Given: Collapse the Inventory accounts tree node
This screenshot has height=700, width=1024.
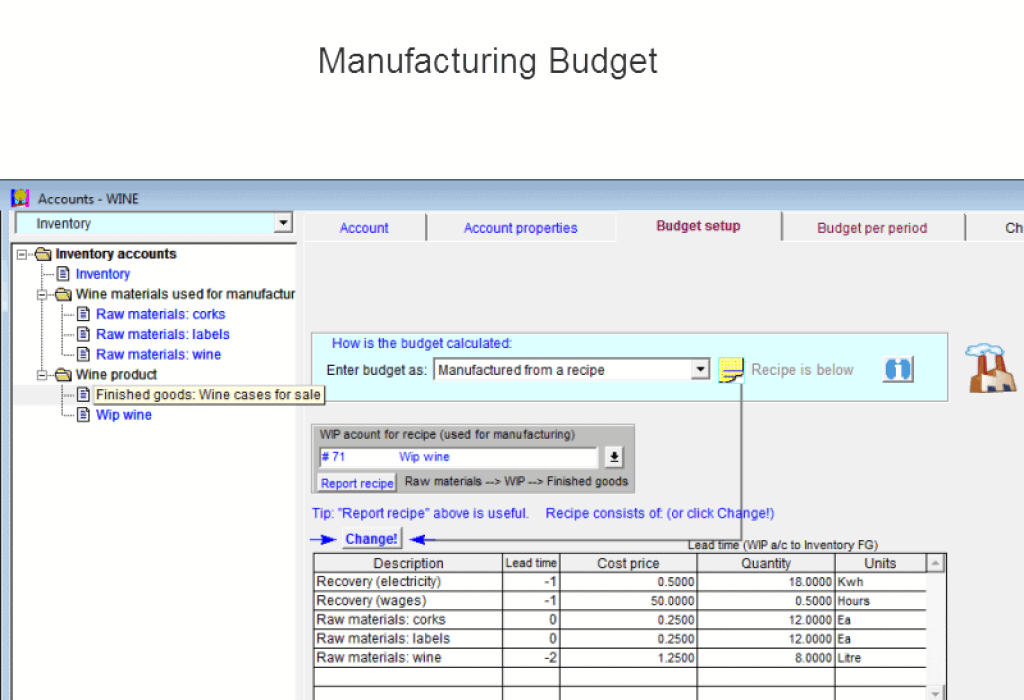Looking at the screenshot, I should pyautogui.click(x=22, y=254).
